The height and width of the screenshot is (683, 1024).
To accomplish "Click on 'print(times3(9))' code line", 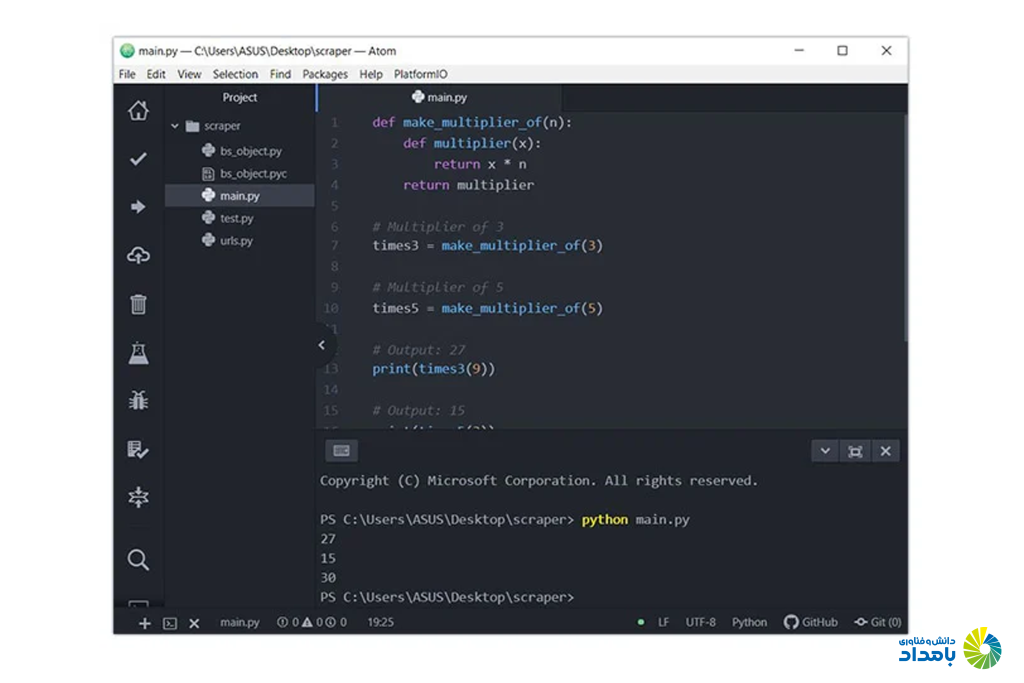I will pos(434,369).
